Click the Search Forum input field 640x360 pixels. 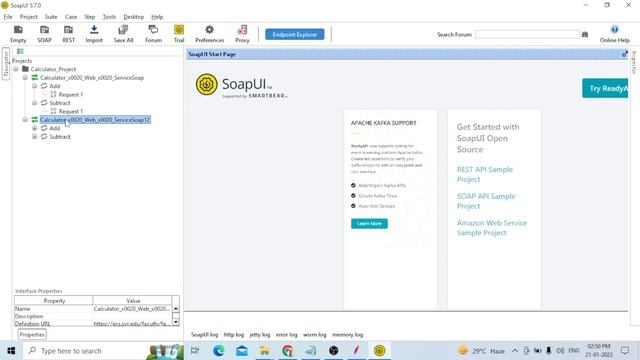coord(527,35)
